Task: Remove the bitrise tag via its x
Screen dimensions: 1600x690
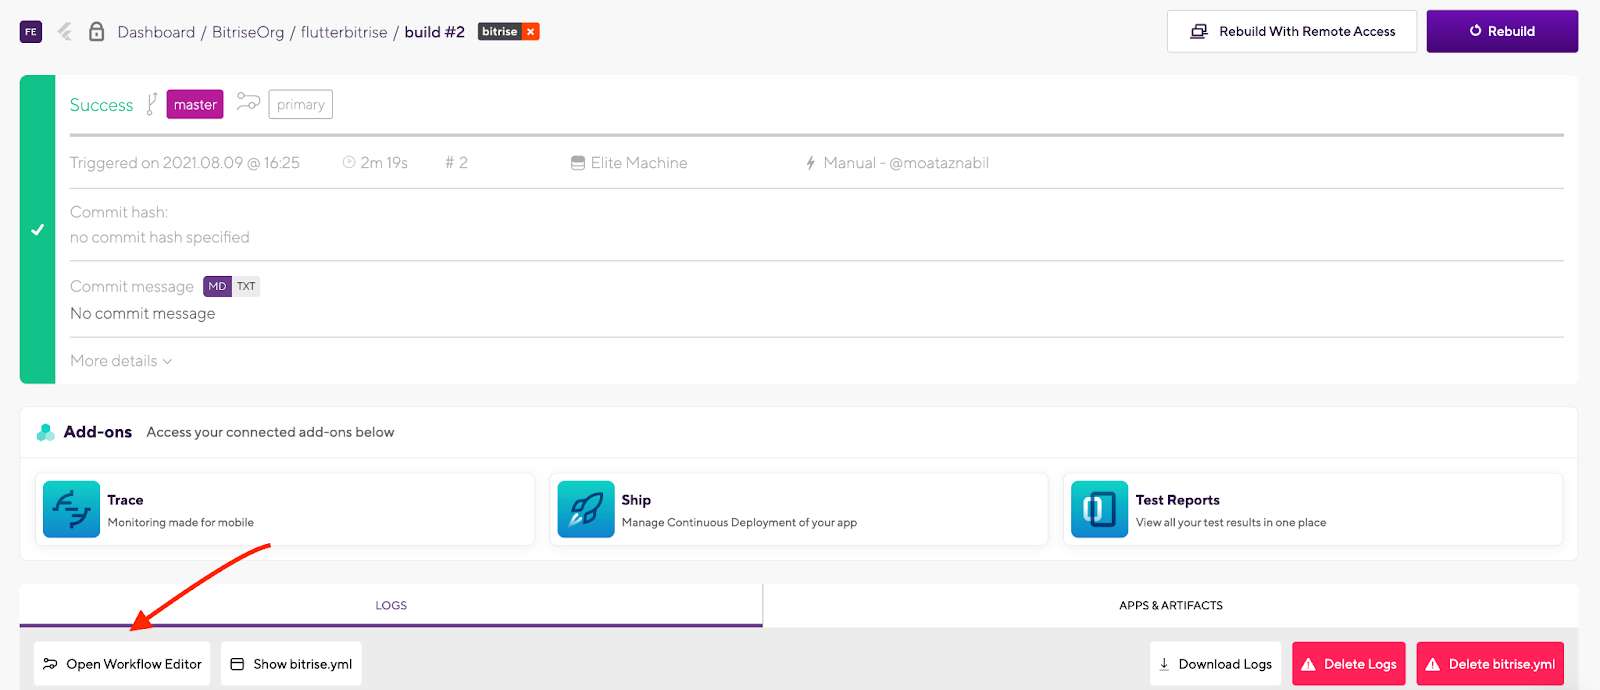Action: click(x=531, y=32)
